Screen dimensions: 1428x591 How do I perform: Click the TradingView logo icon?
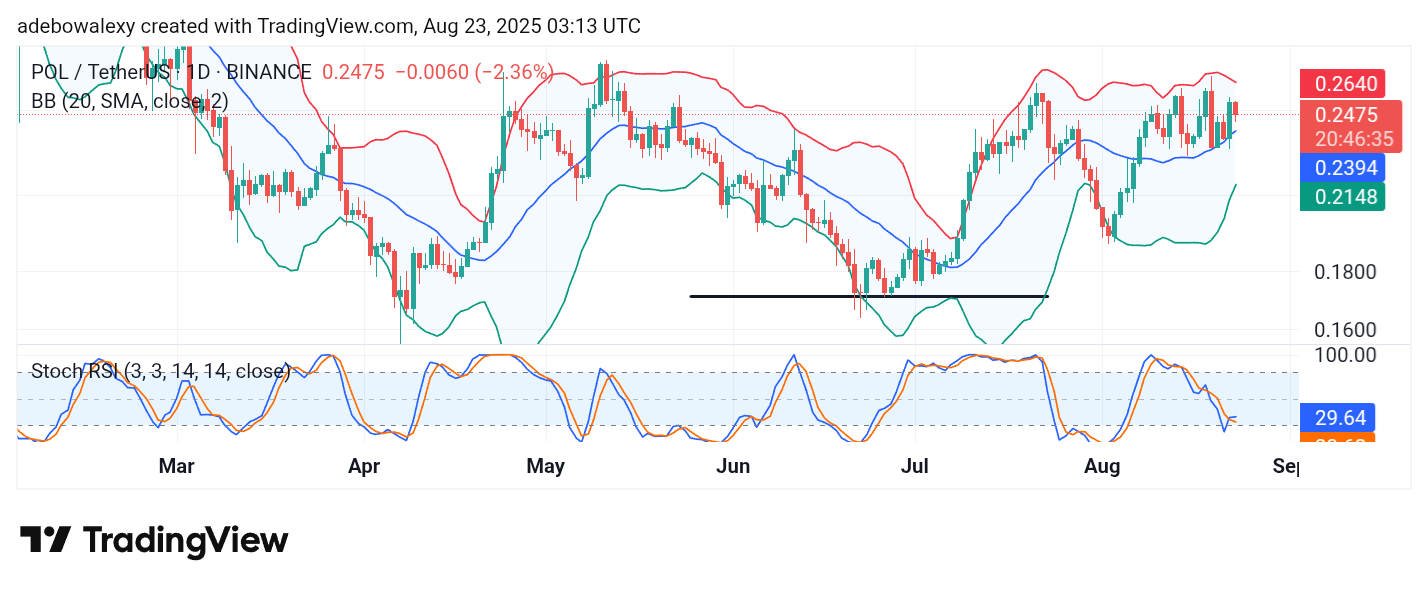click(x=45, y=540)
